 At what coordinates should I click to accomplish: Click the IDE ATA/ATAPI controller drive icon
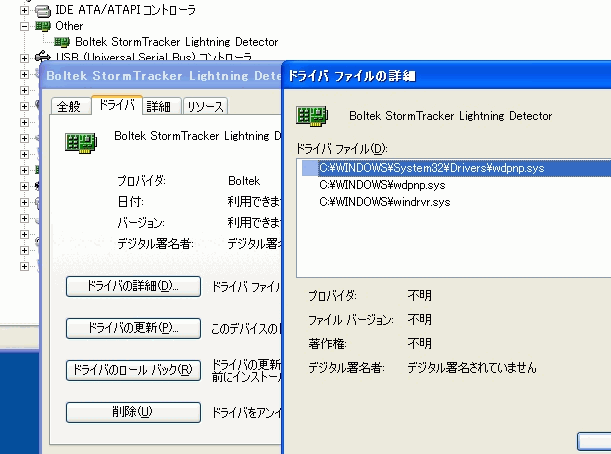43,9
